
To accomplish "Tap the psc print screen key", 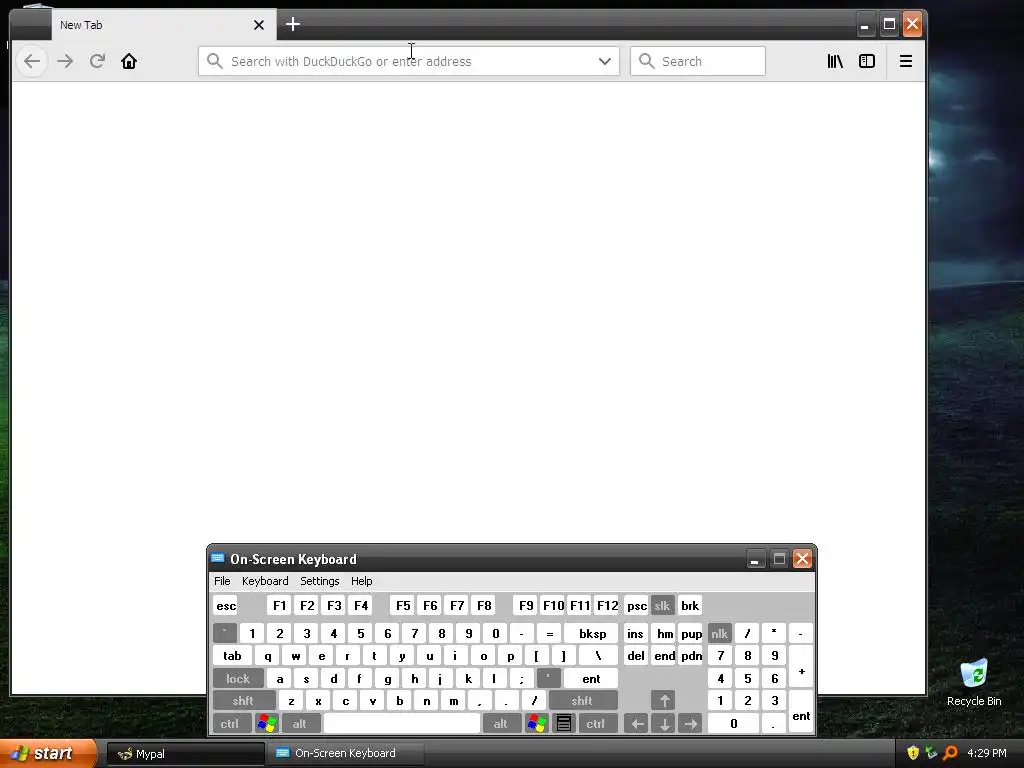I will (637, 605).
